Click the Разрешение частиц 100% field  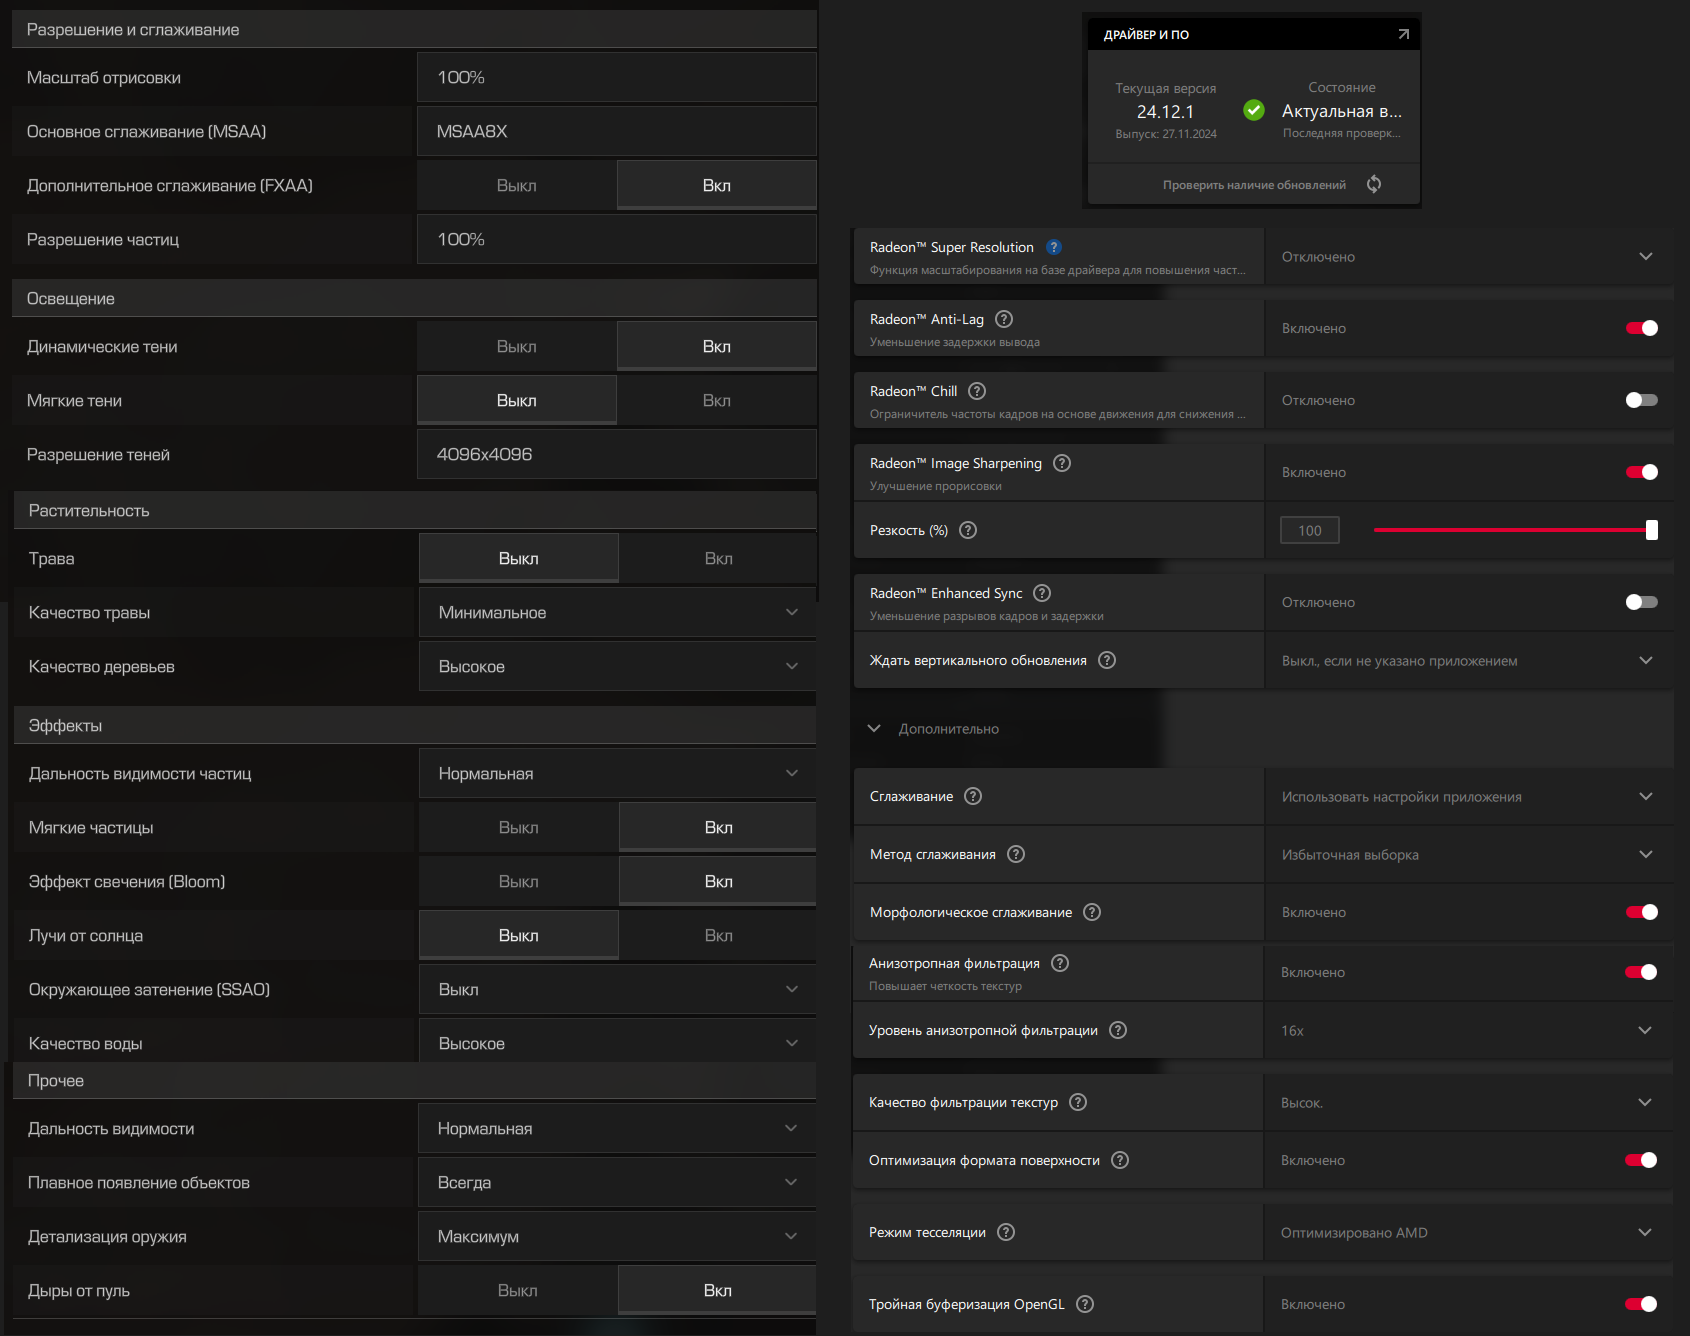(x=617, y=239)
